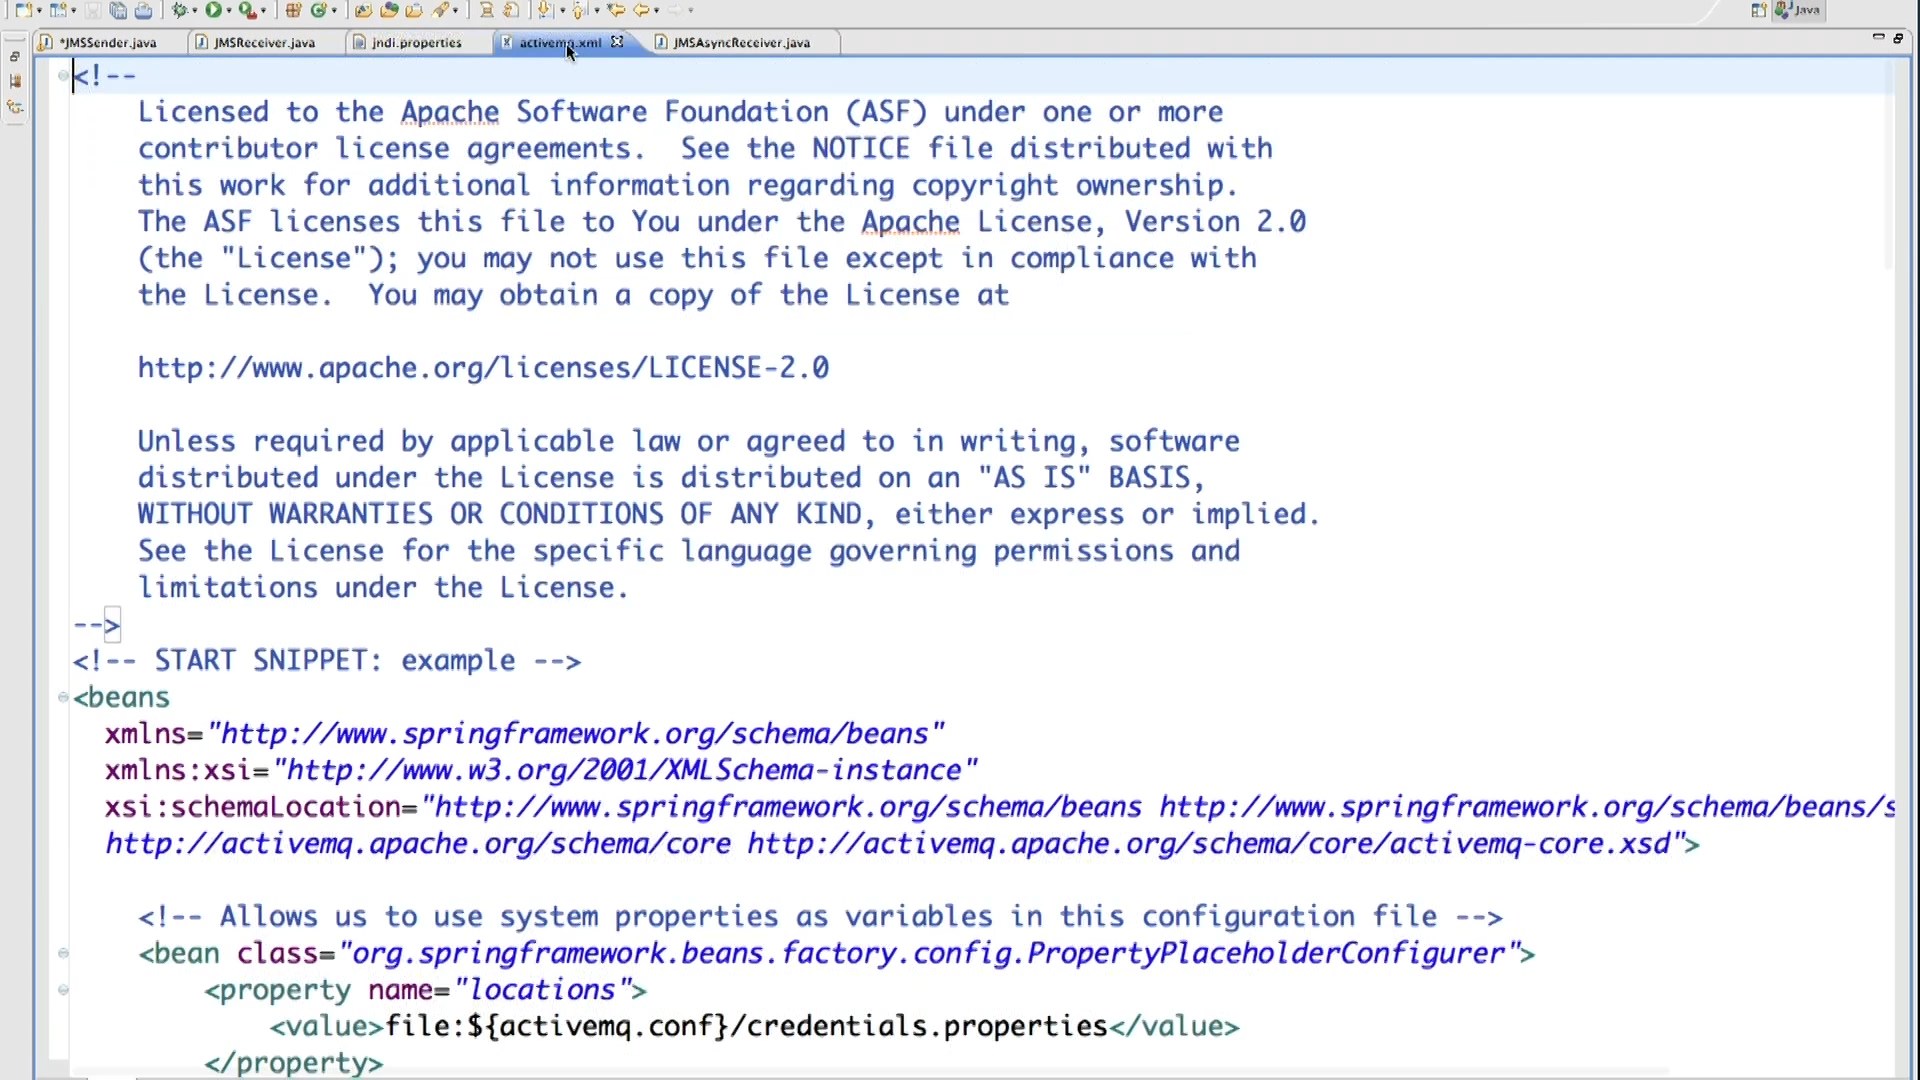Click the closing </property> tag
Image resolution: width=1920 pixels, height=1080 pixels.
(293, 1063)
